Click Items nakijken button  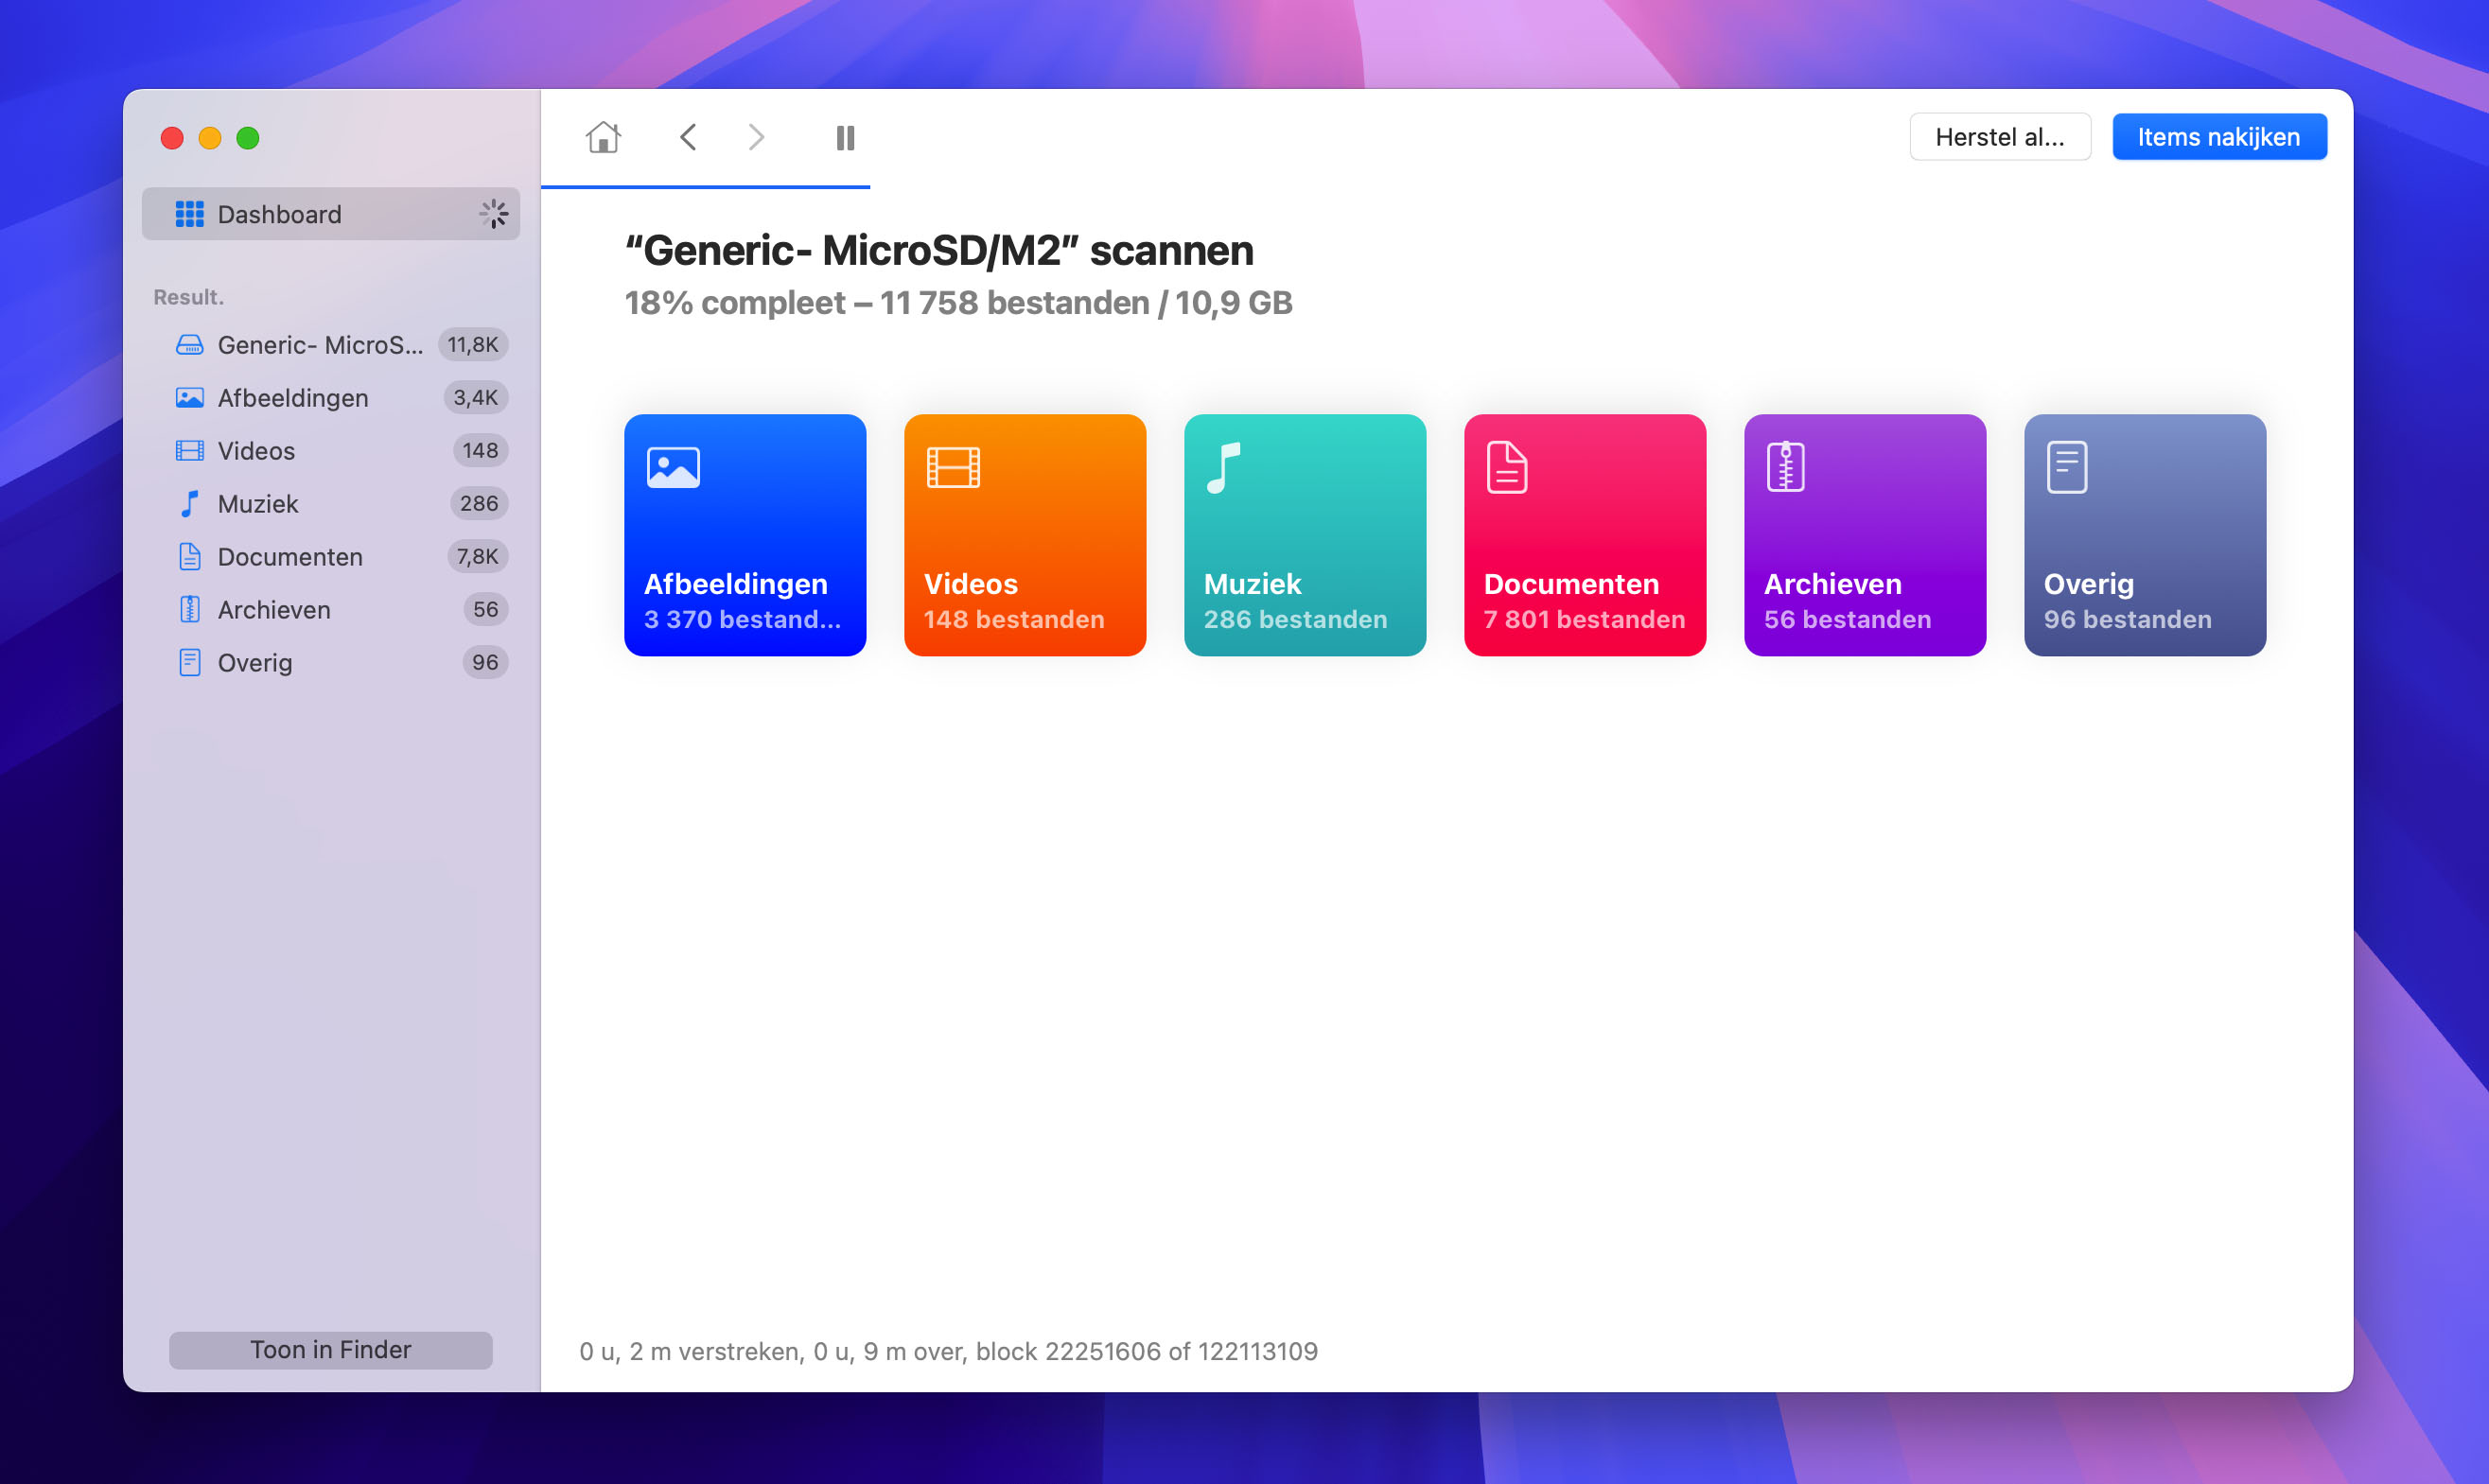coord(2219,137)
